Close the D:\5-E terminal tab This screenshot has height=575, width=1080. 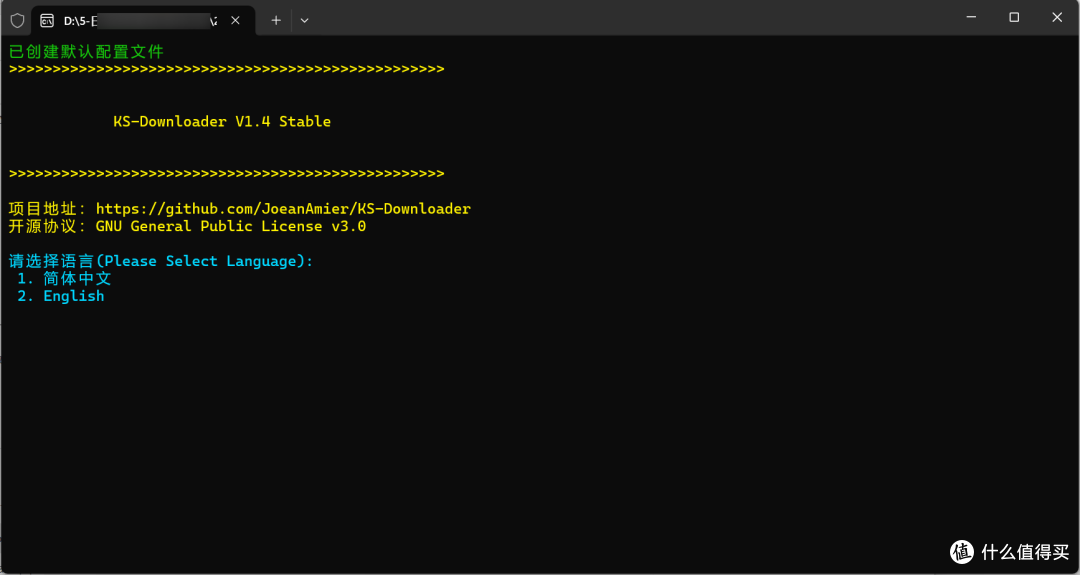tap(235, 21)
